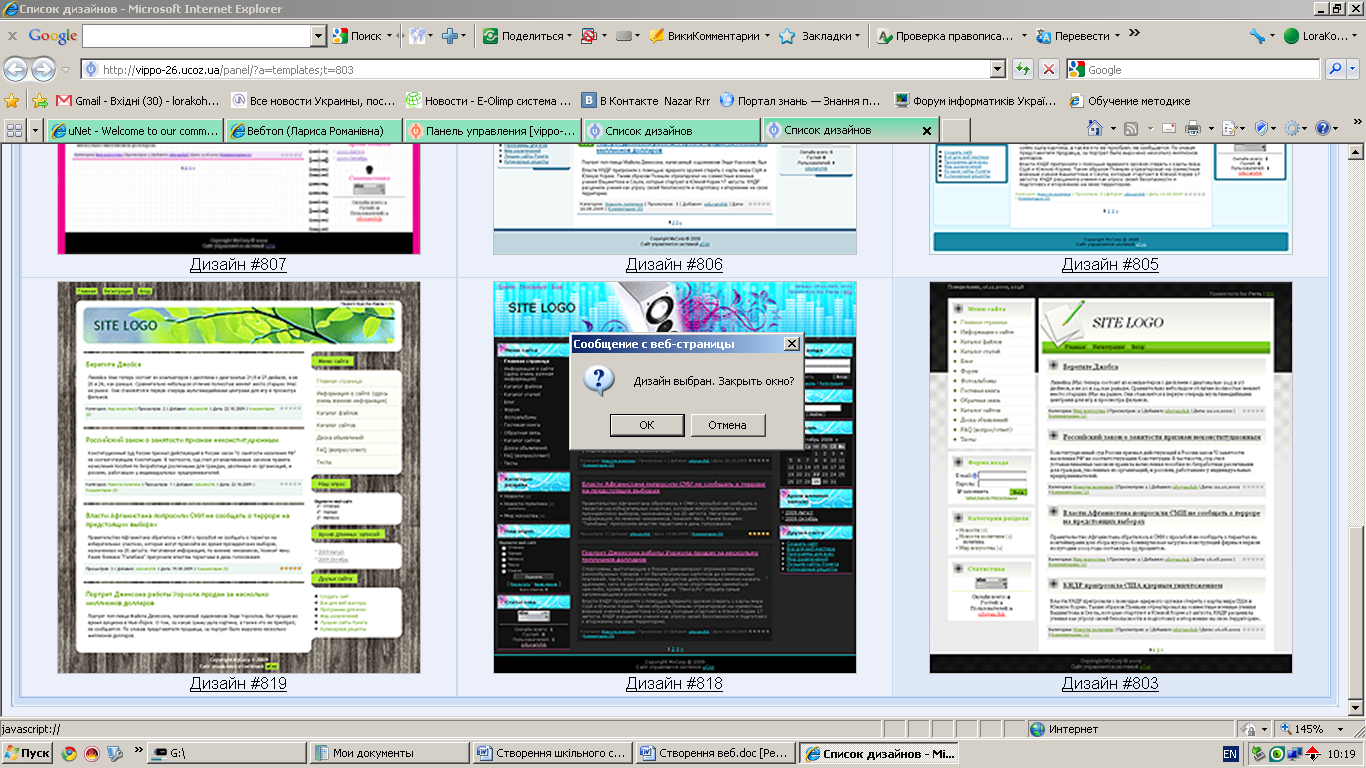Click the EN language indicator in tray

(1230, 754)
